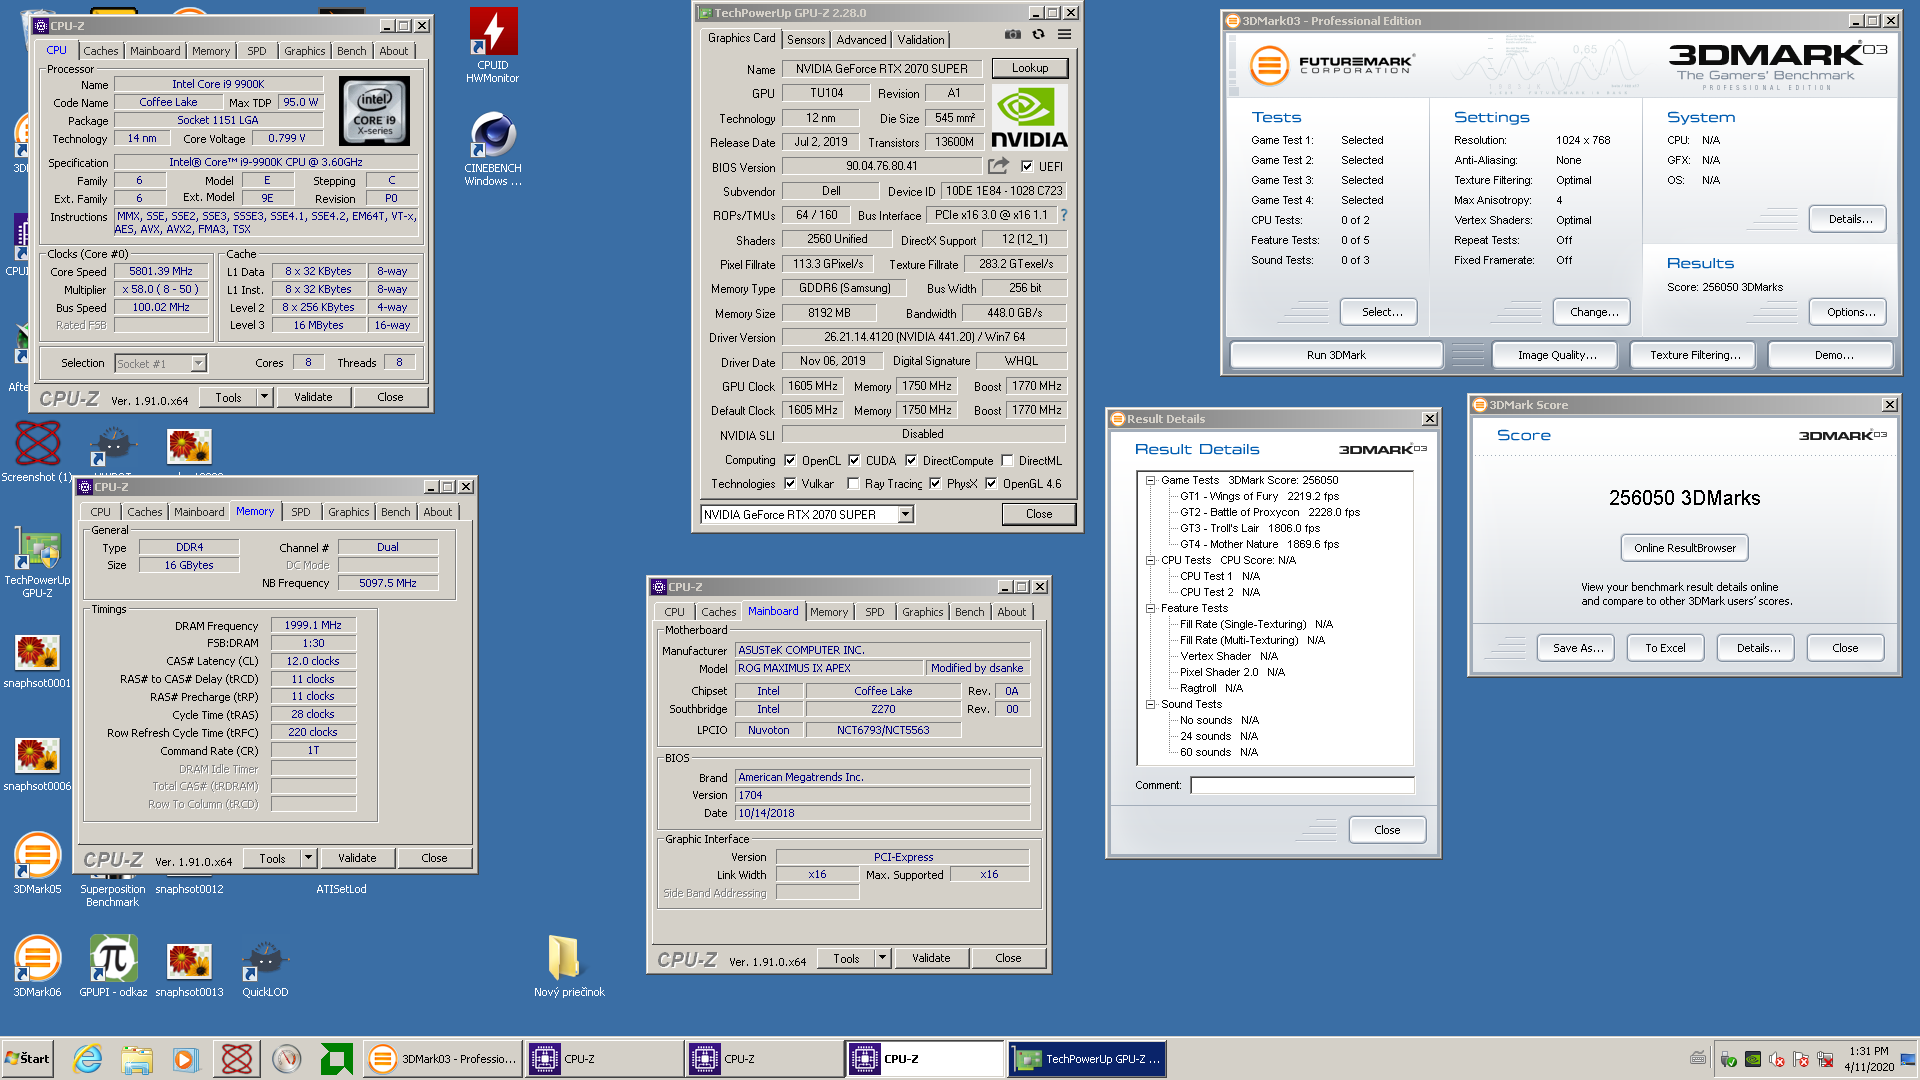Collapse CPU Tests tree node

tap(1150, 561)
